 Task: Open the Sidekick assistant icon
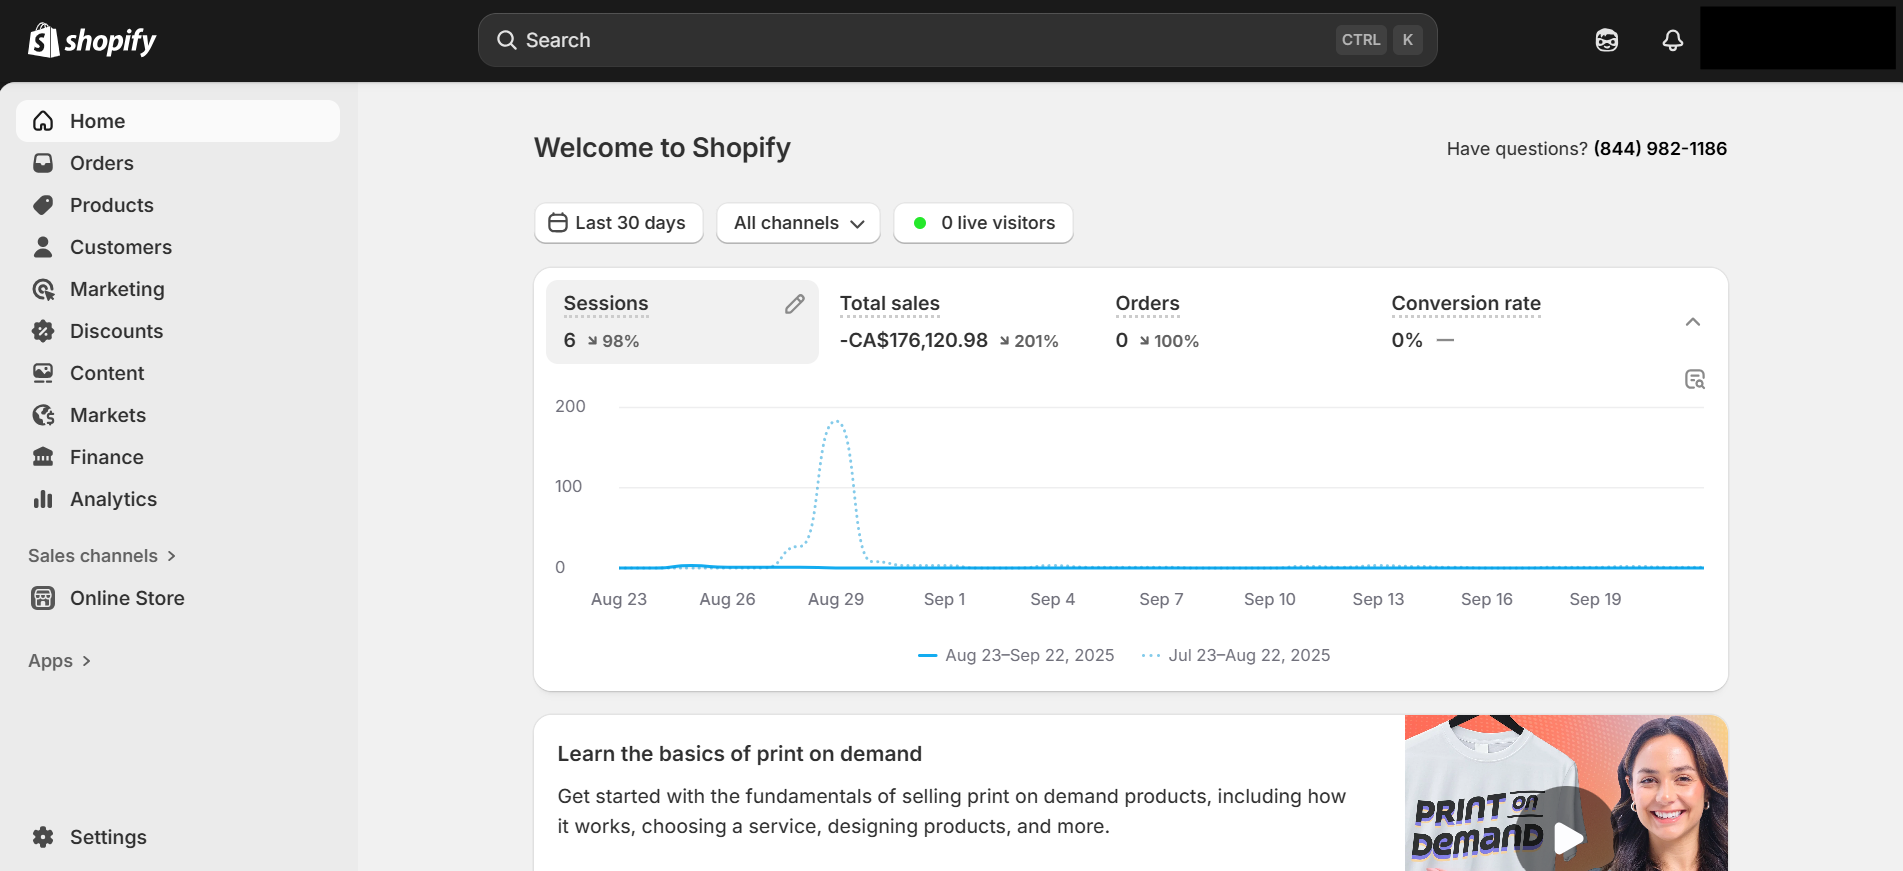(1606, 40)
